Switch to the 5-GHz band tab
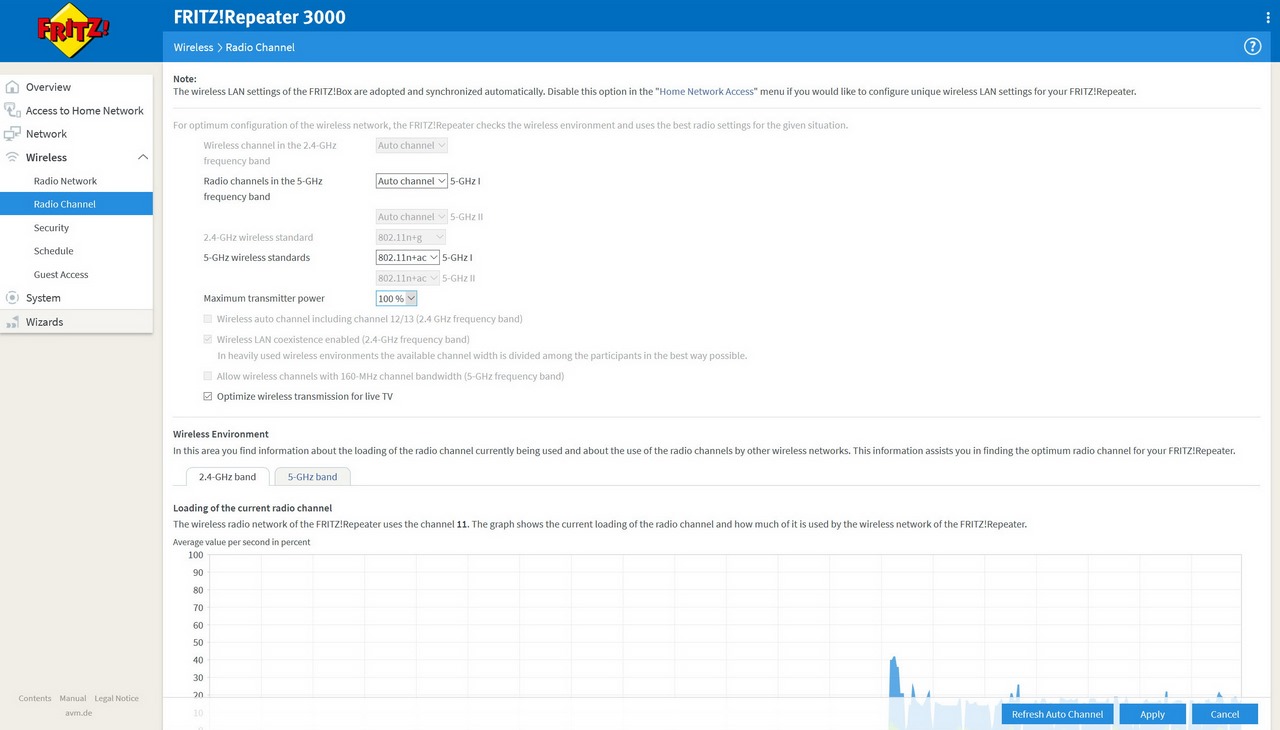This screenshot has height=730, width=1280. (312, 477)
